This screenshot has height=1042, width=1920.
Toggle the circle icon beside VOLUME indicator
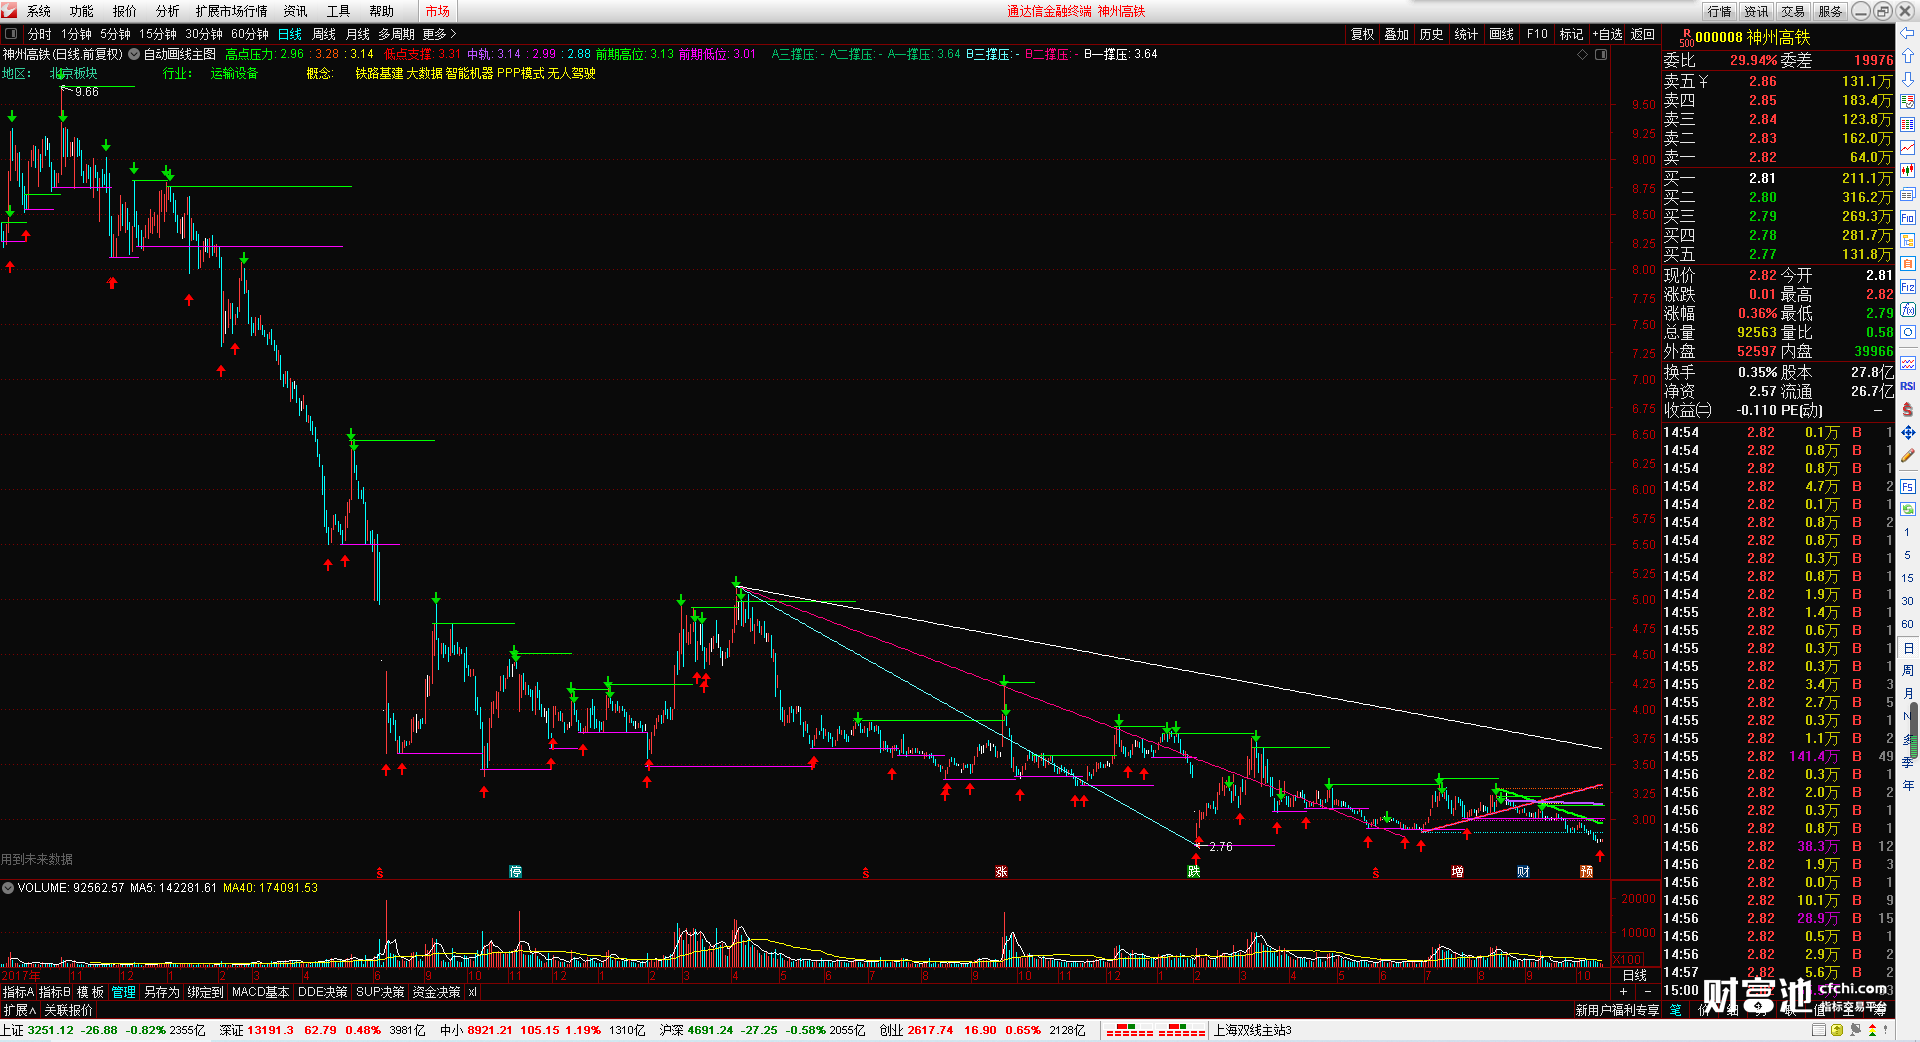(x=8, y=888)
